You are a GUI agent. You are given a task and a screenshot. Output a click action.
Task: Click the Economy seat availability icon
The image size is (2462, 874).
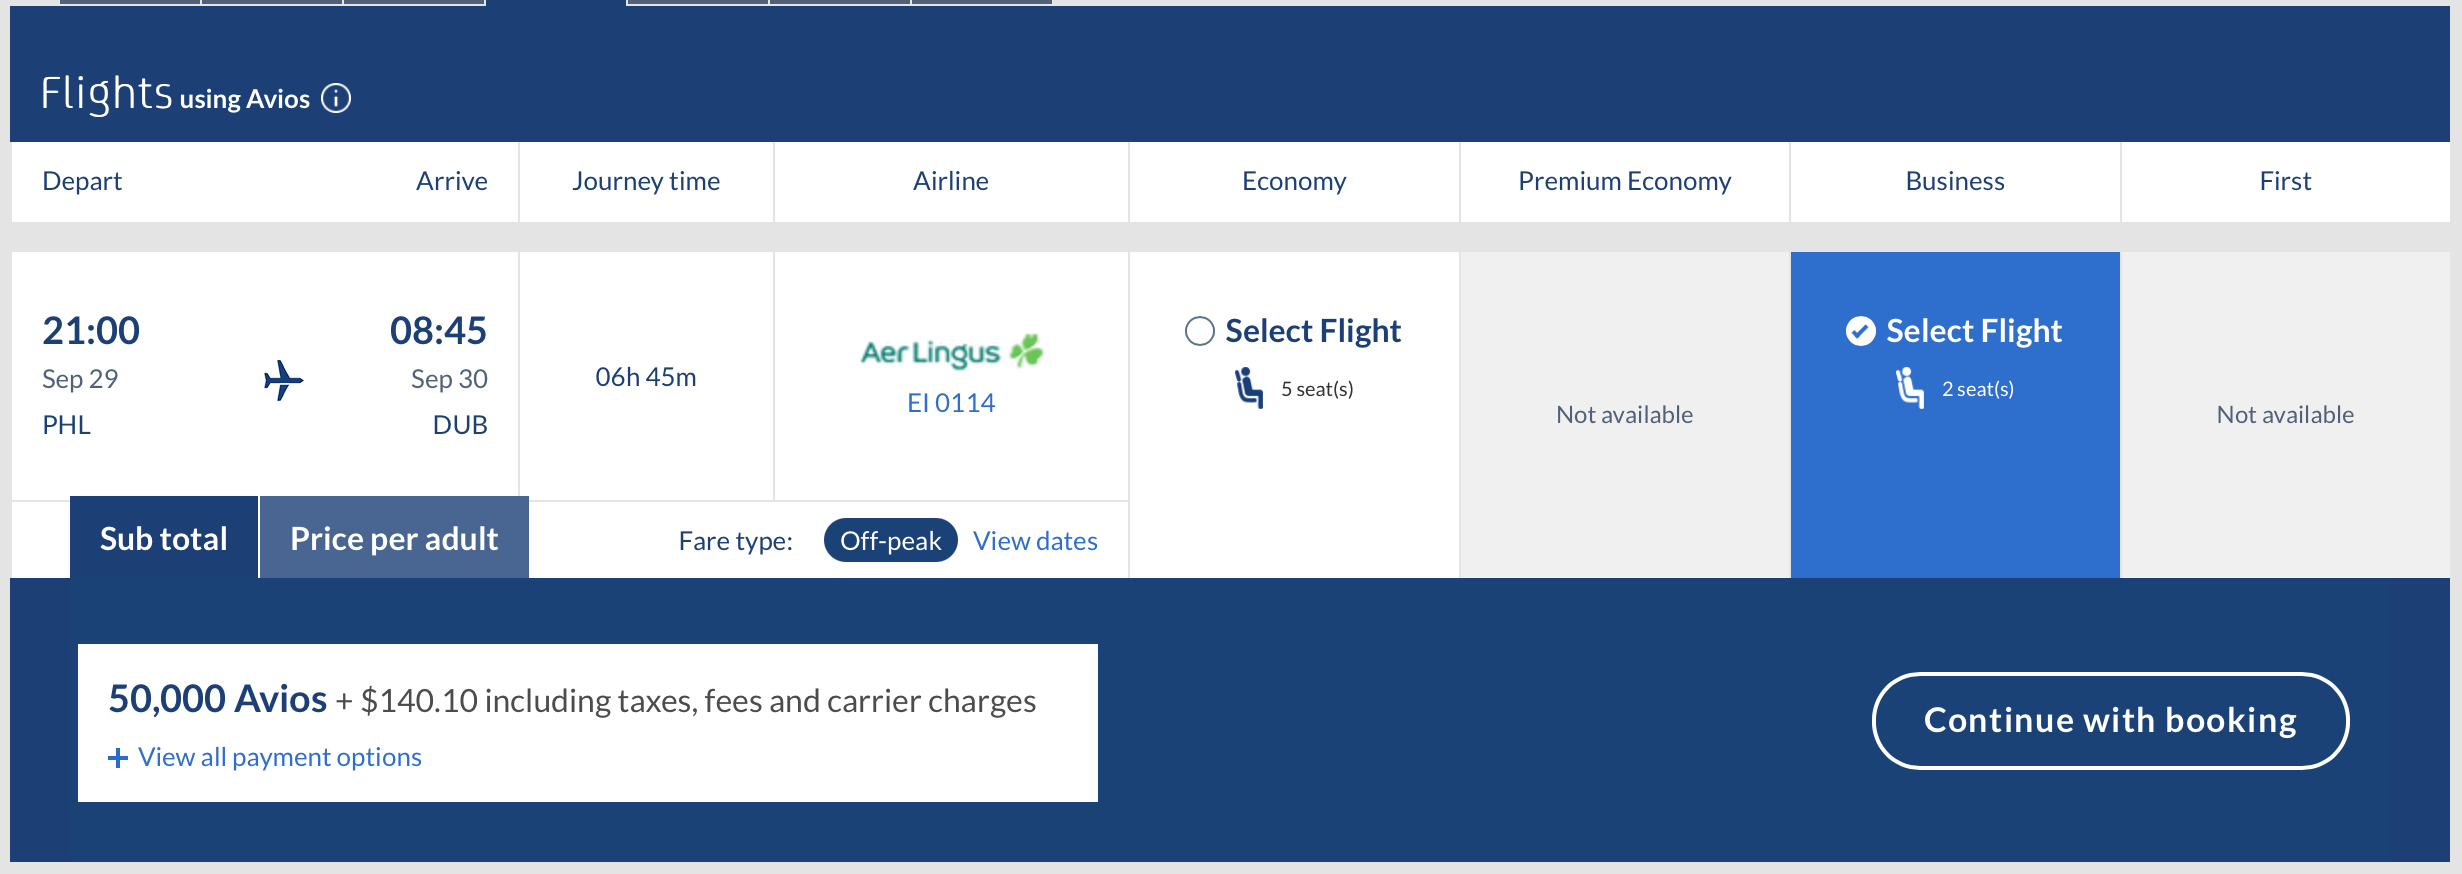pyautogui.click(x=1250, y=388)
